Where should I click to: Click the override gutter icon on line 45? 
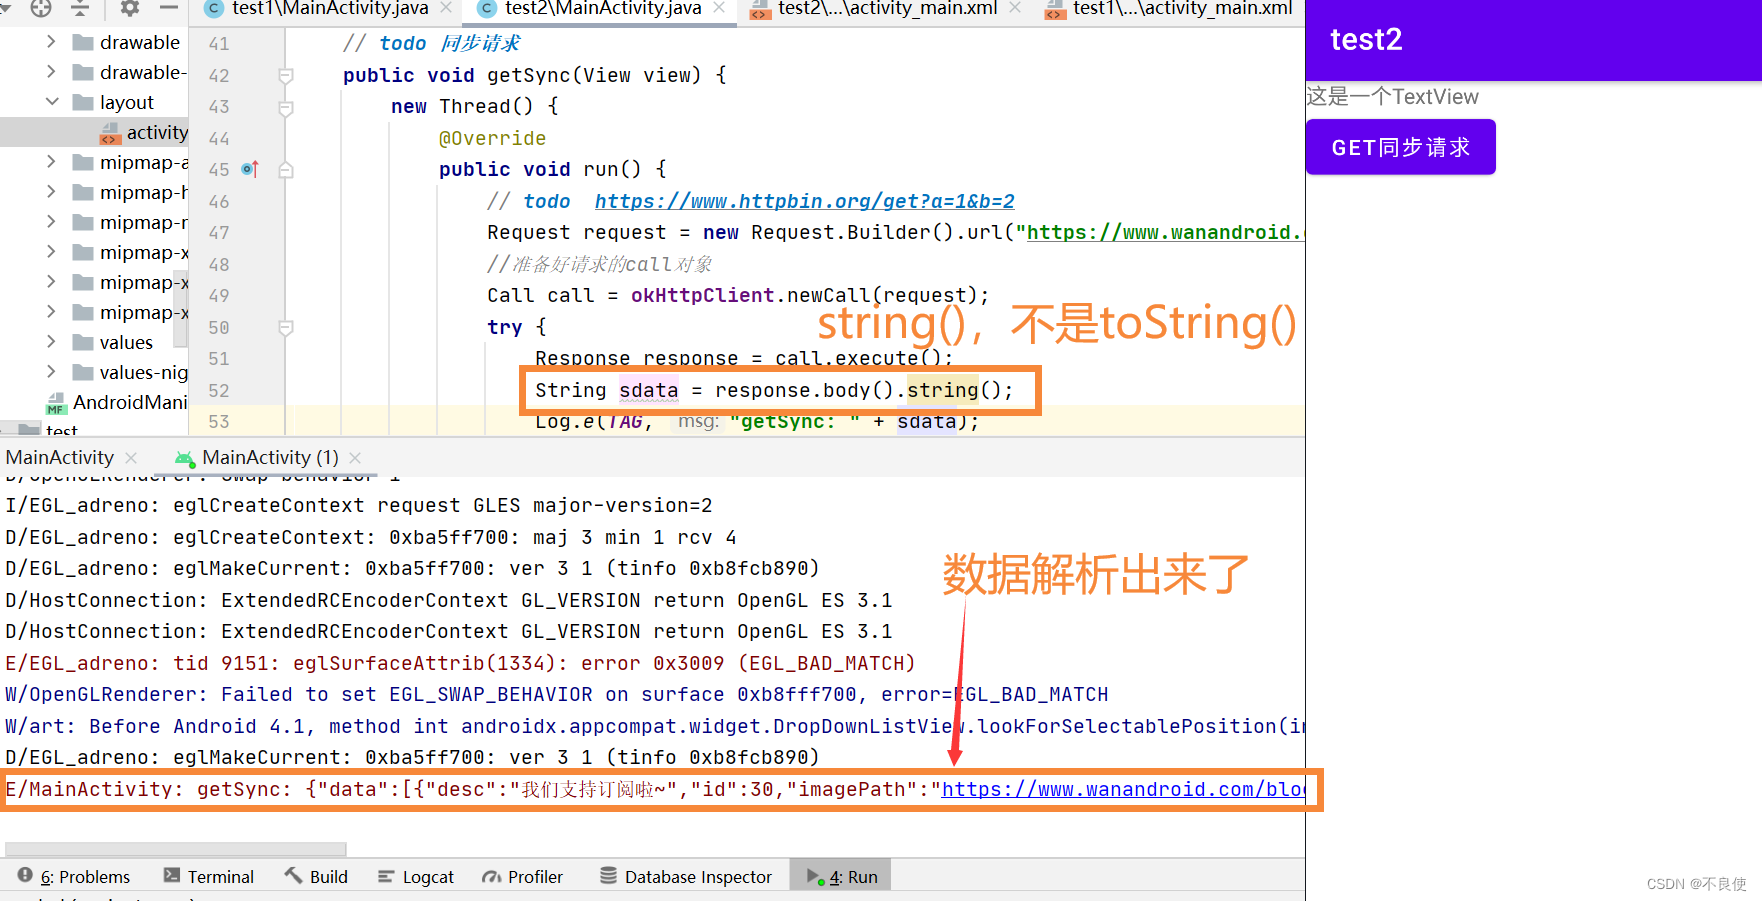click(250, 169)
